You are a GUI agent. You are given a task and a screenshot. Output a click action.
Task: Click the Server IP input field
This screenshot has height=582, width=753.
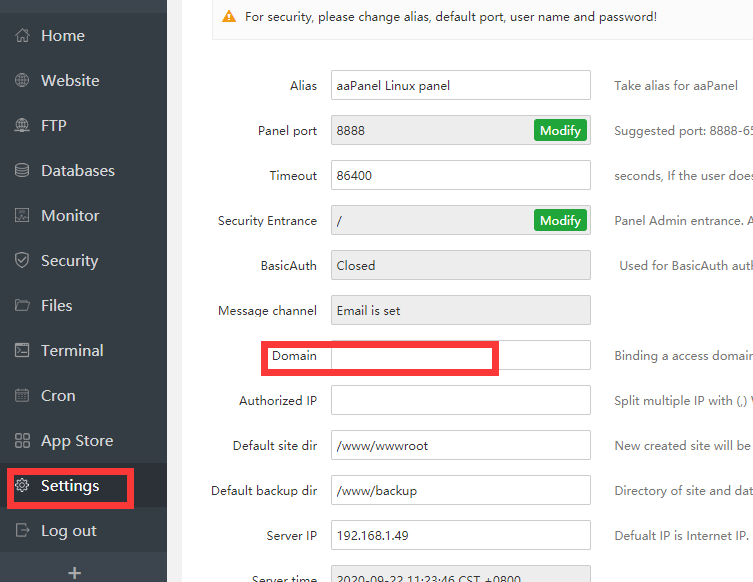tap(460, 536)
